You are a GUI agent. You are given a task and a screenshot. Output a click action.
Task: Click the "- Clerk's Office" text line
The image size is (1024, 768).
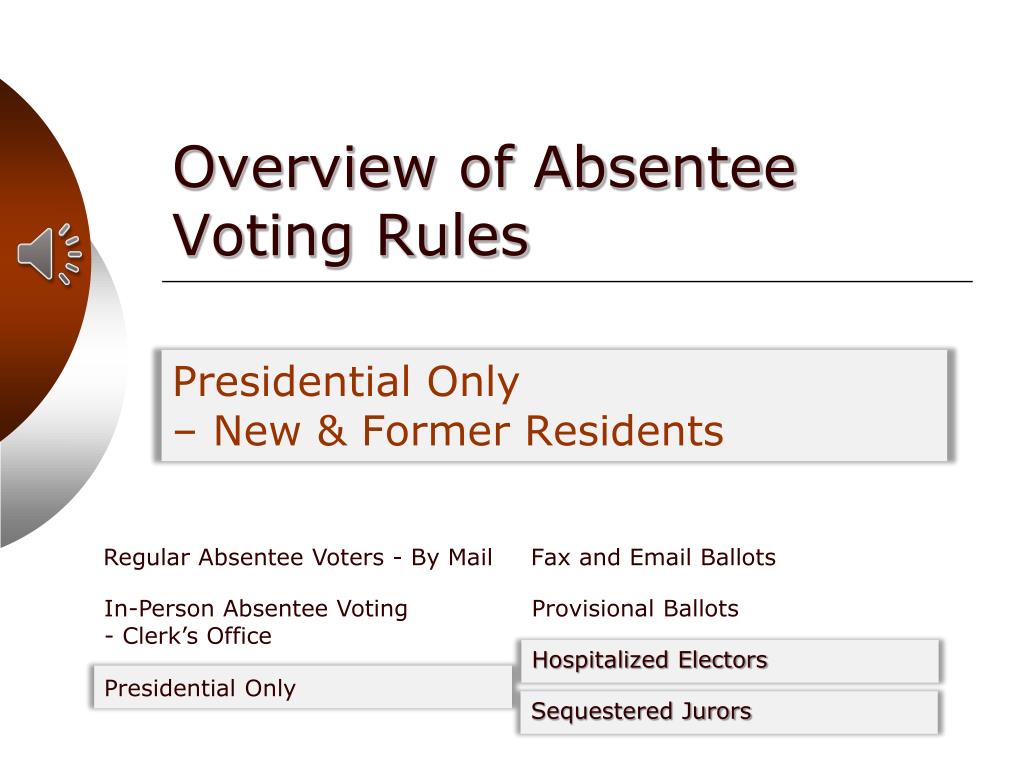(x=188, y=635)
